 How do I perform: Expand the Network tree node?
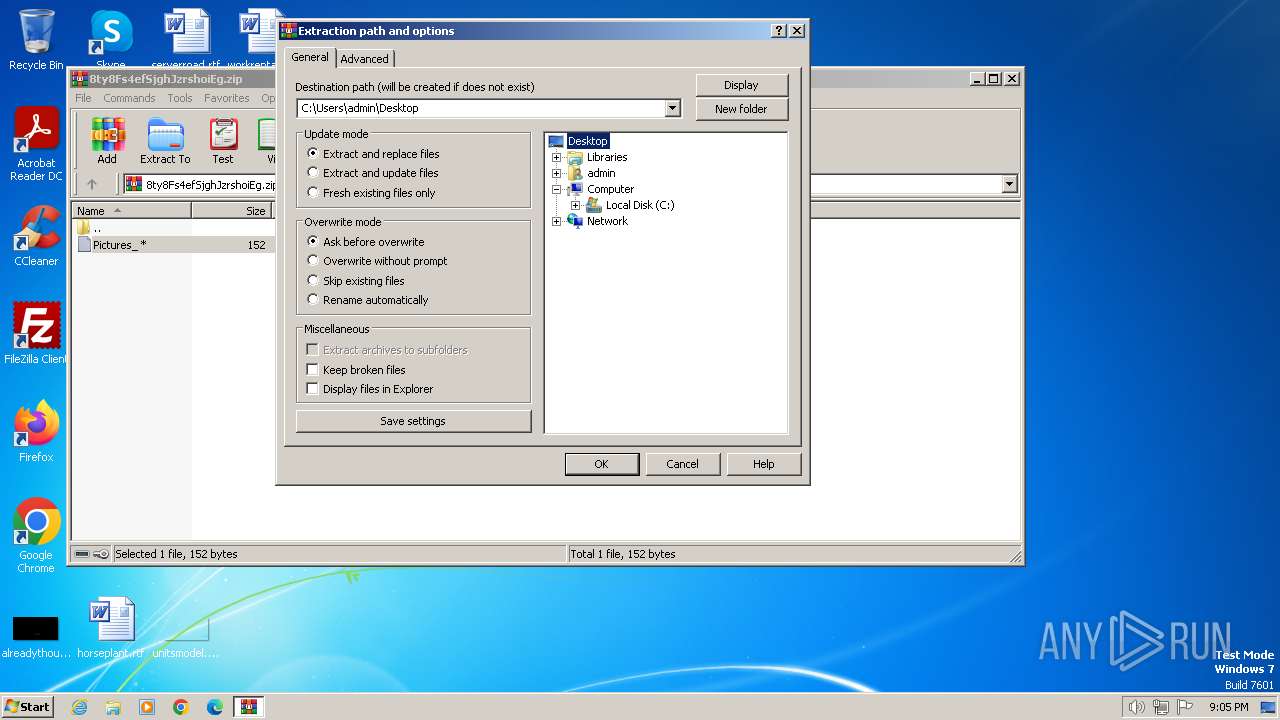(557, 221)
